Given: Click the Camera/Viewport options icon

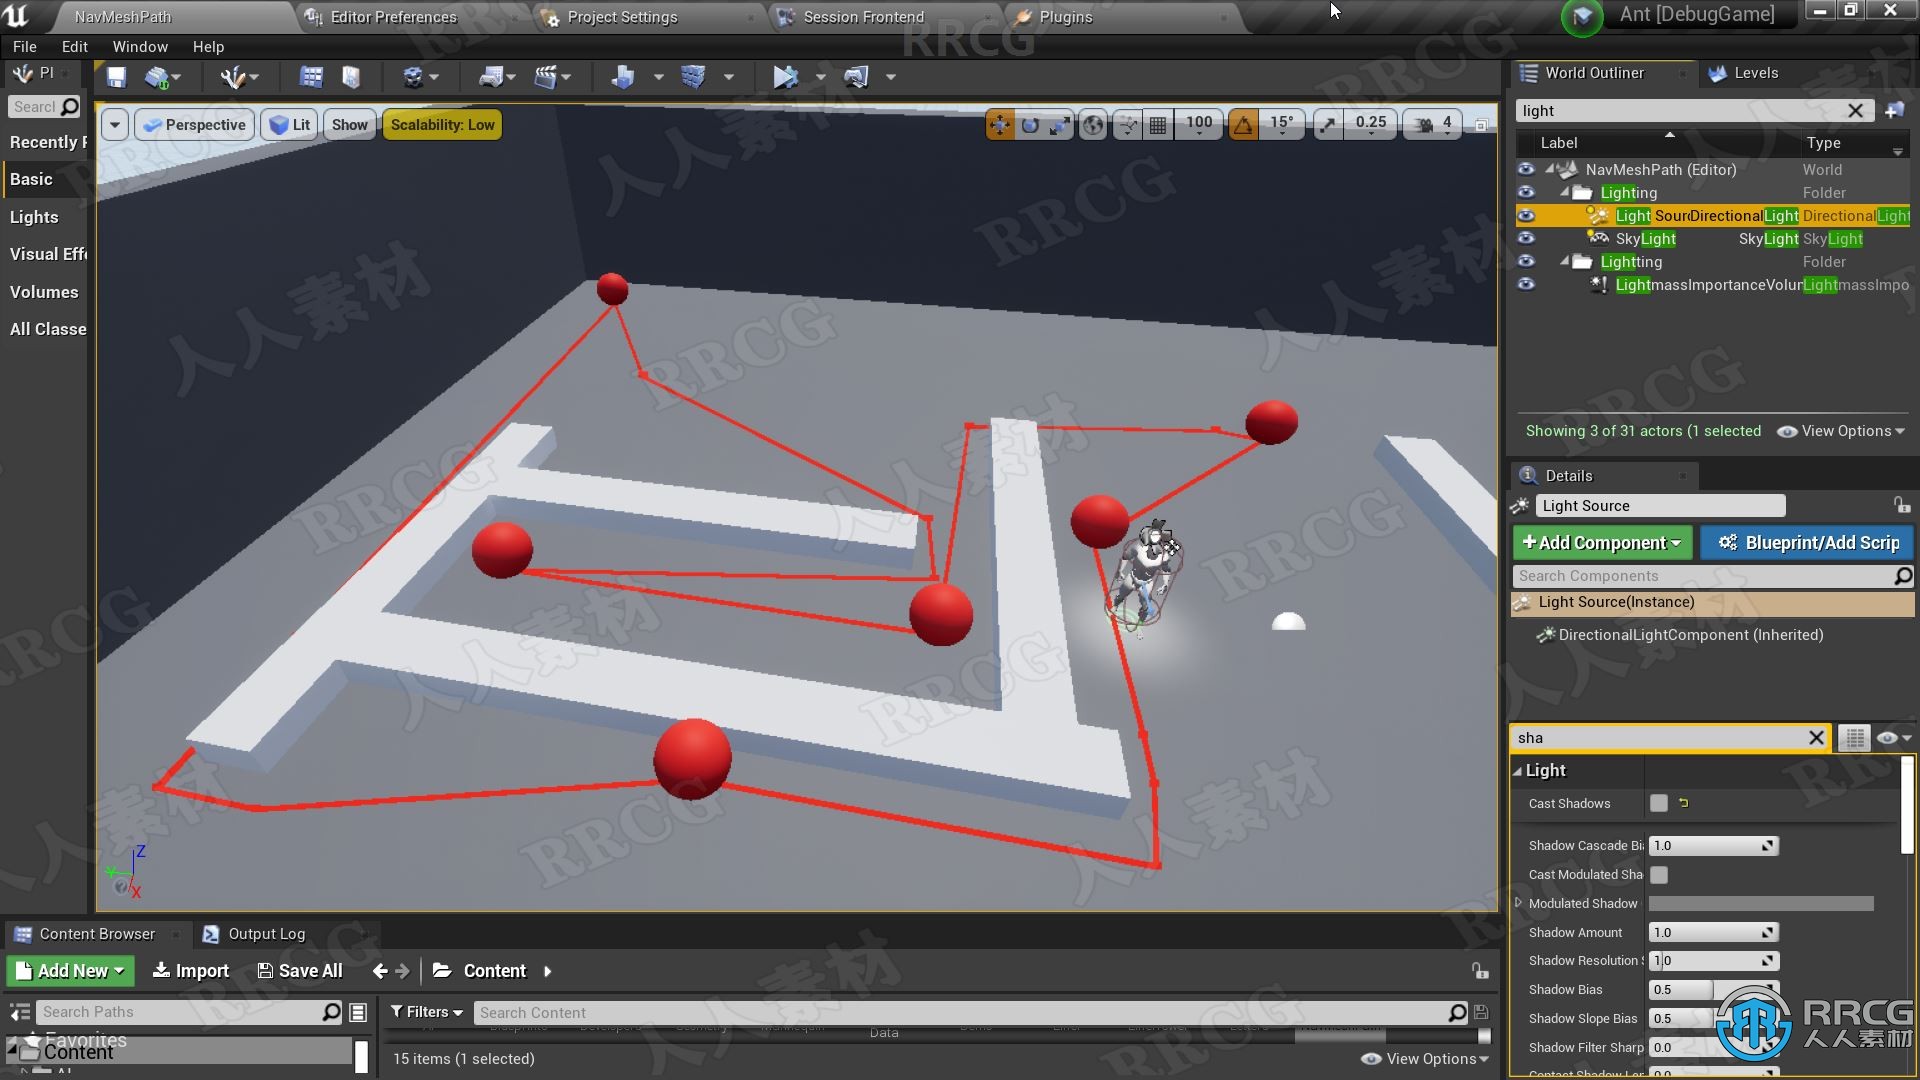Looking at the screenshot, I should [117, 123].
